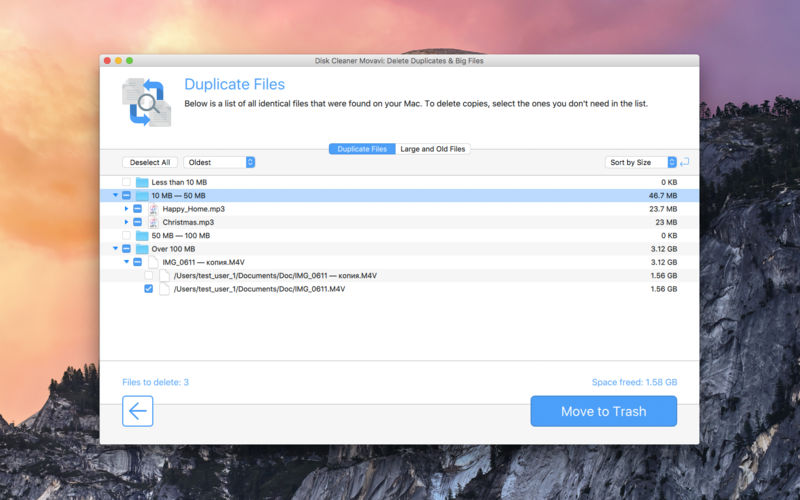Click the 23 MB size value
This screenshot has height=500, width=800.
pos(666,222)
